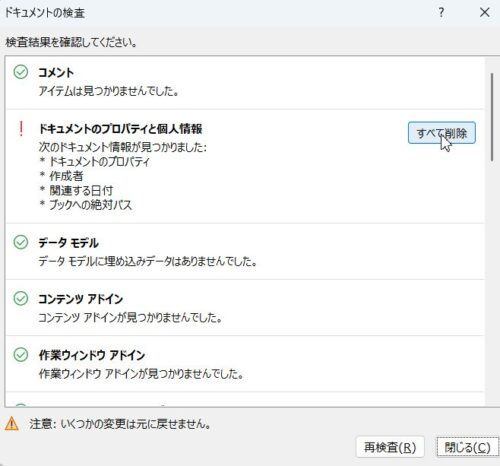
Task: Click the * 関連する日付 list entry
Action: (76, 190)
